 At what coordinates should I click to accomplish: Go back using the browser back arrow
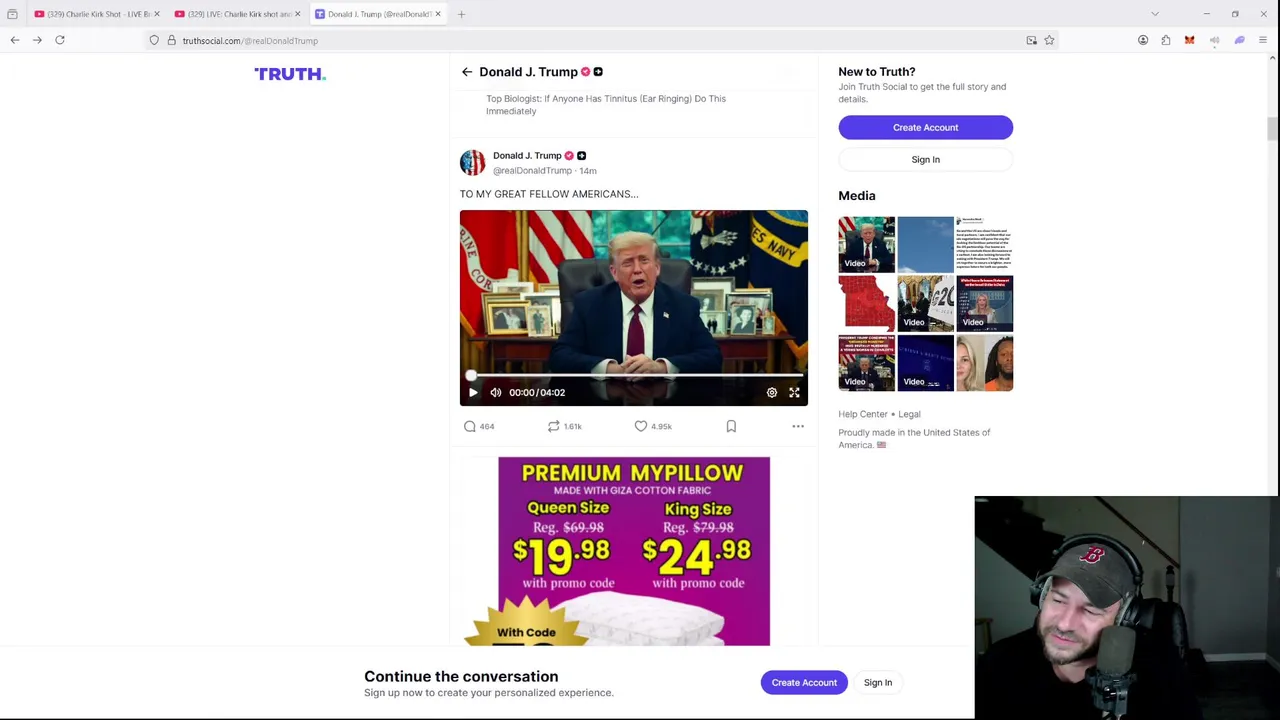coord(15,40)
